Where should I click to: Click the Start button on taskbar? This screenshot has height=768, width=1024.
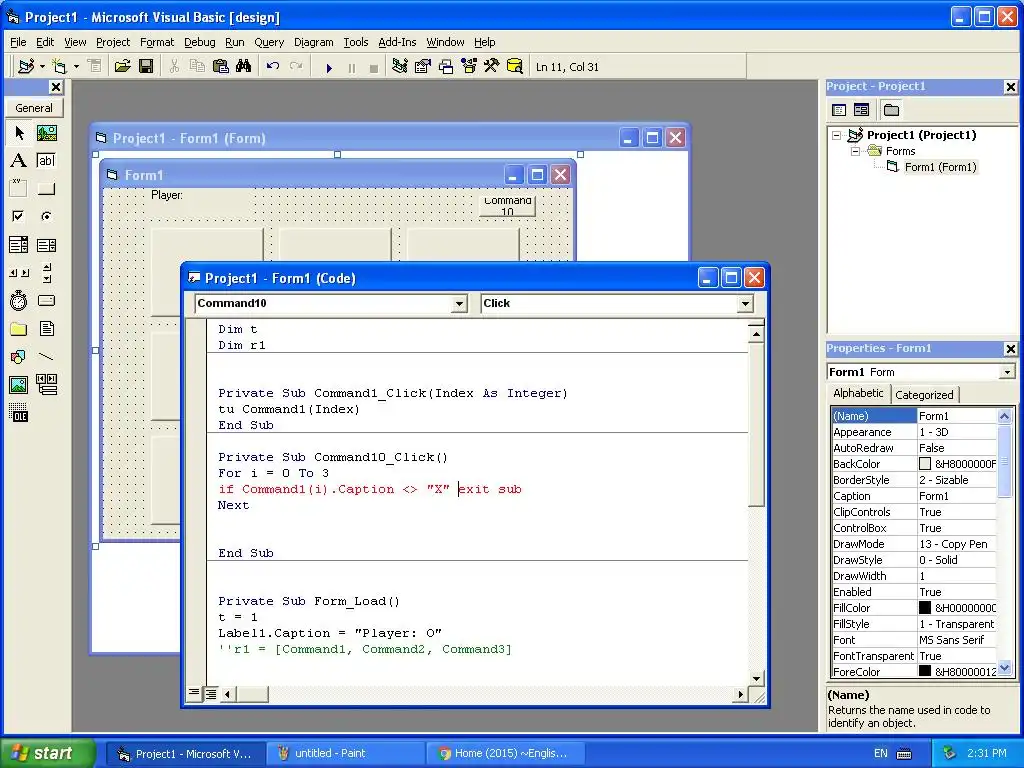48,753
